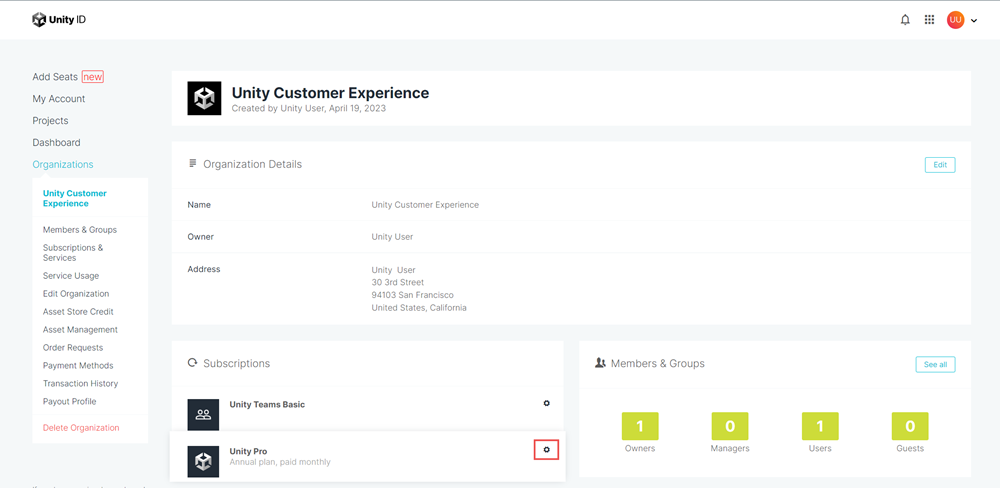The width and height of the screenshot is (1000, 488).
Task: Open Order Requests
Action: pos(73,348)
